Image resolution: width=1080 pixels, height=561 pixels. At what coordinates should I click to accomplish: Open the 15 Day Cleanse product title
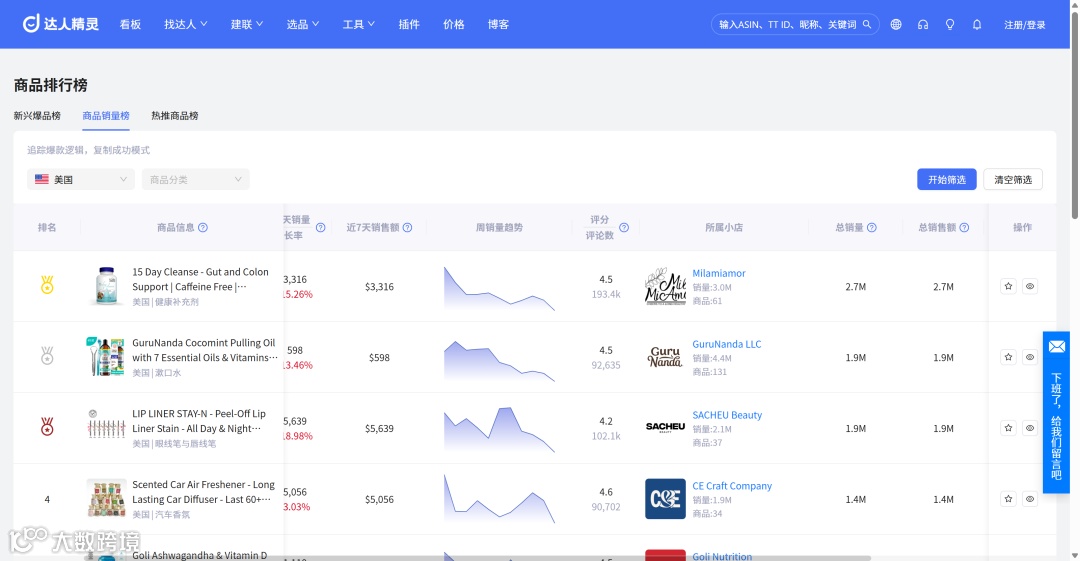[200, 279]
